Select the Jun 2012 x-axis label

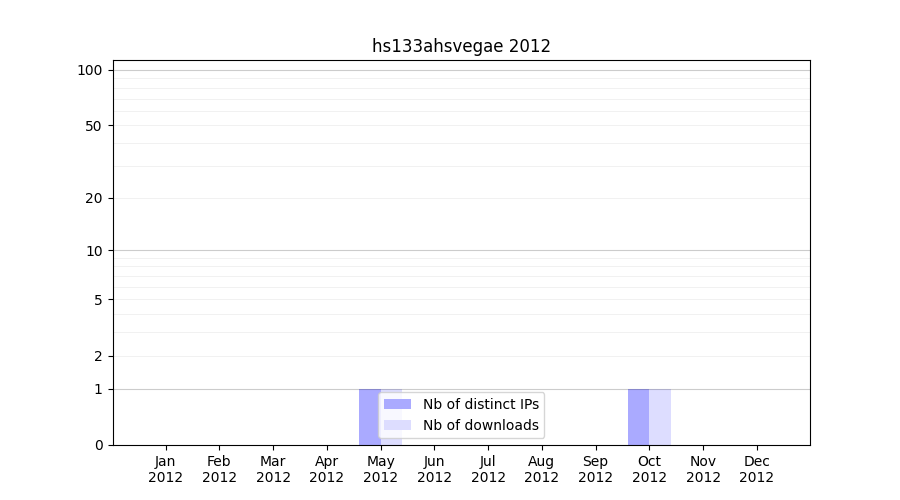pos(434,469)
